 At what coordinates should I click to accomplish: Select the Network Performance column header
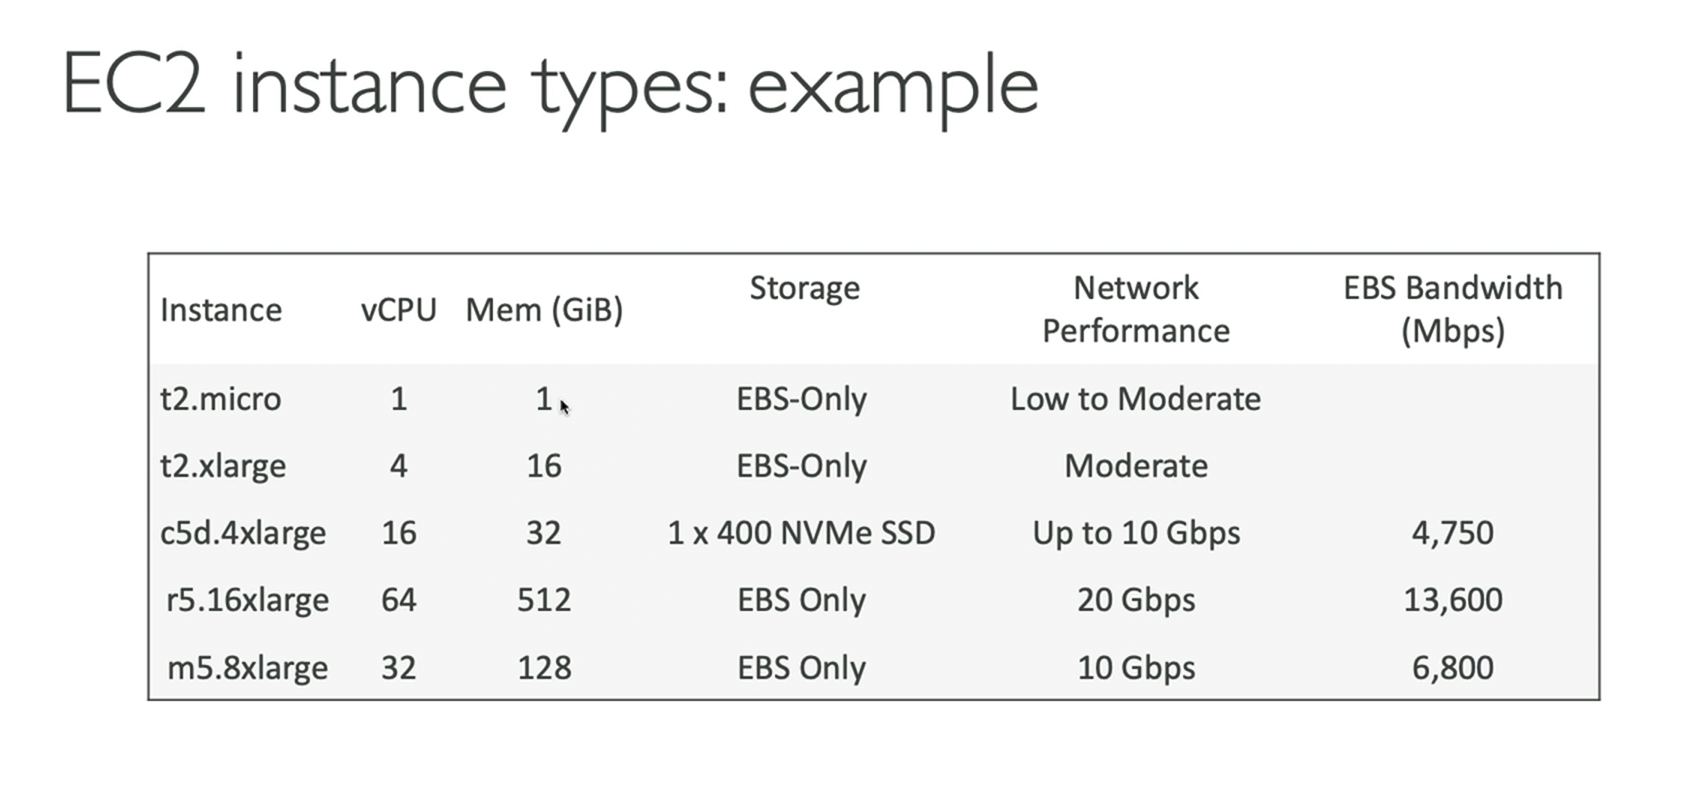coord(1136,309)
